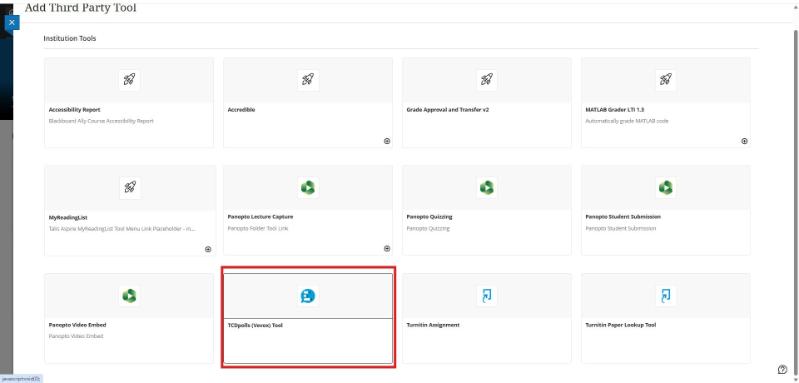The width and height of the screenshot is (799, 383).
Task: Open Panopto Lecture Capture title
Action: pyautogui.click(x=260, y=217)
